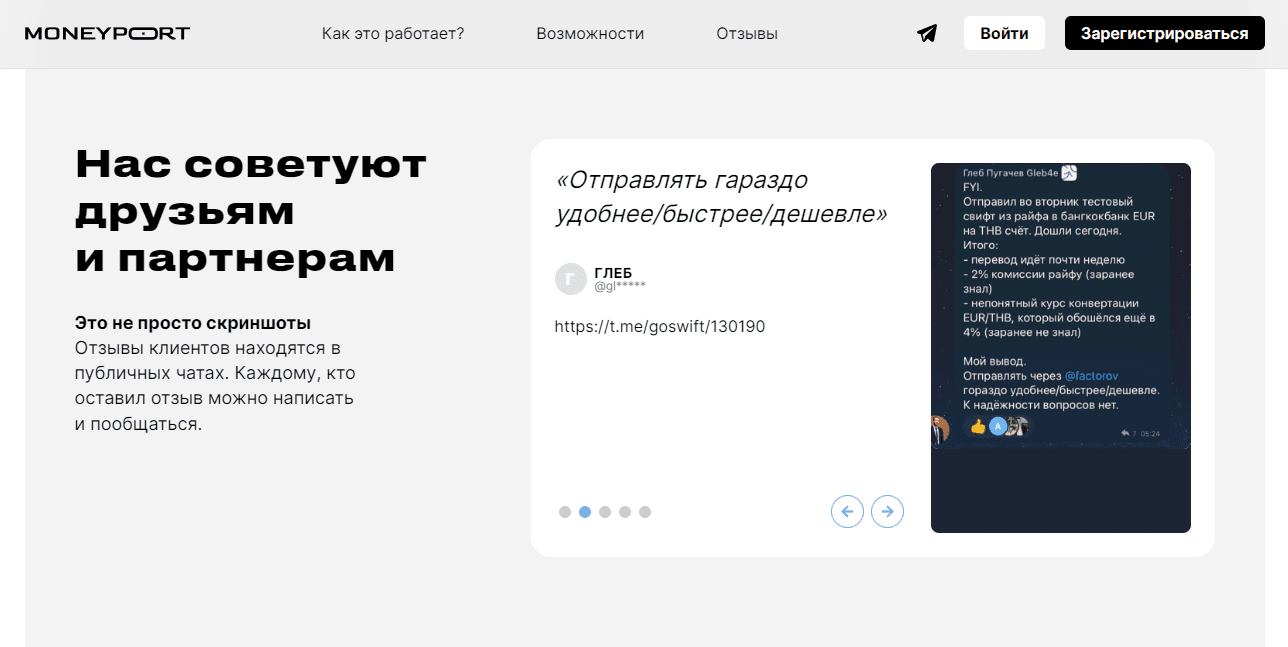This screenshot has height=647, width=1288.
Task: Open the 'Как это работает?' menu item
Action: pyautogui.click(x=393, y=33)
